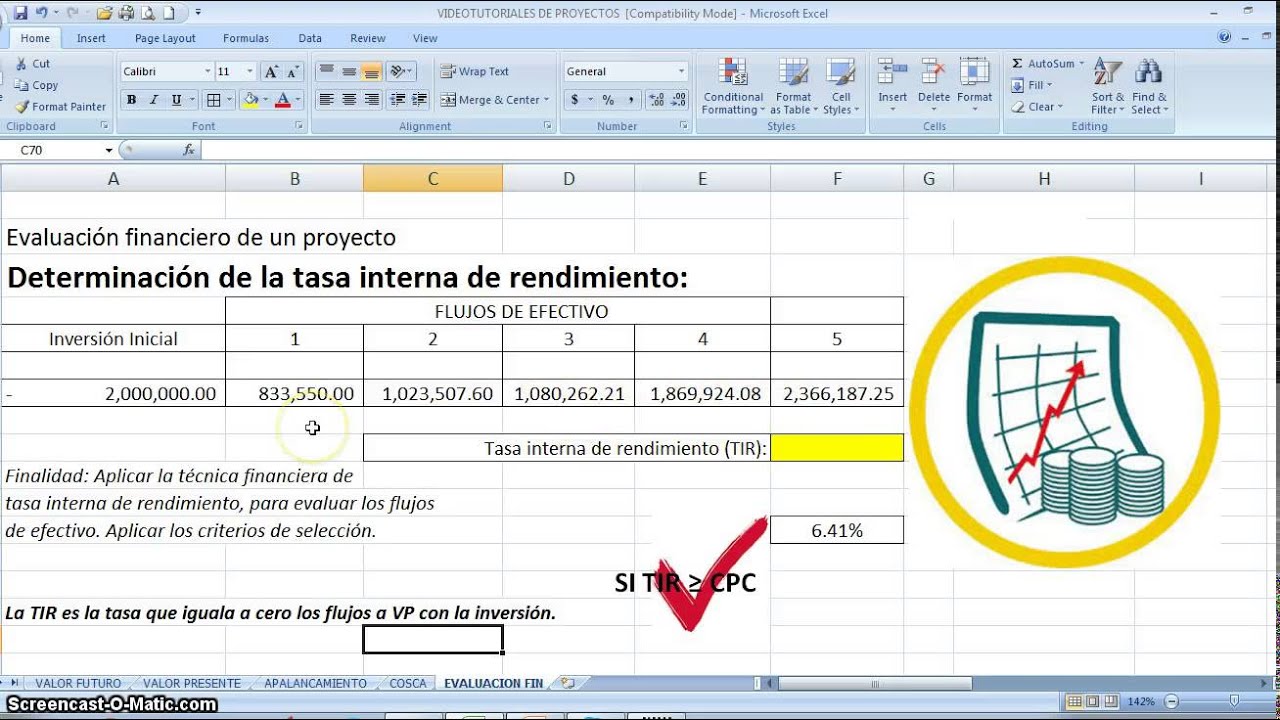This screenshot has height=720, width=1280.
Task: Increase font size with Grow Font
Action: click(271, 72)
